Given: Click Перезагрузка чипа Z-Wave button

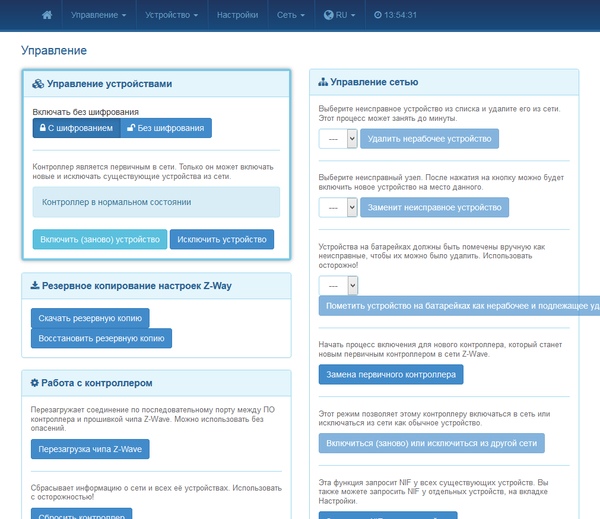Looking at the screenshot, I should pyautogui.click(x=90, y=449).
